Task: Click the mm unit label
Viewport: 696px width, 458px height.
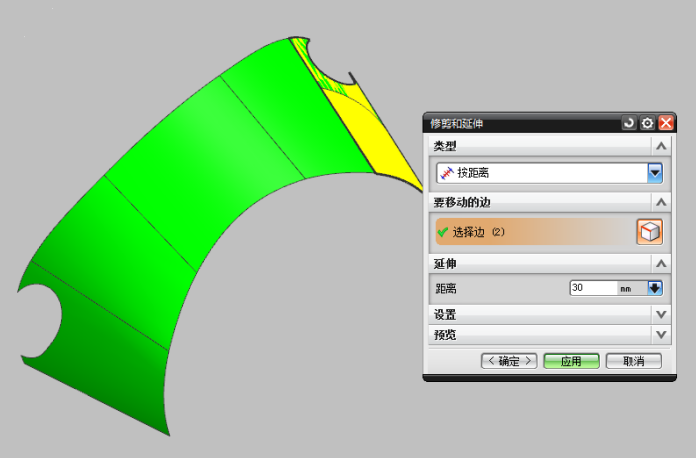Action: point(626,289)
